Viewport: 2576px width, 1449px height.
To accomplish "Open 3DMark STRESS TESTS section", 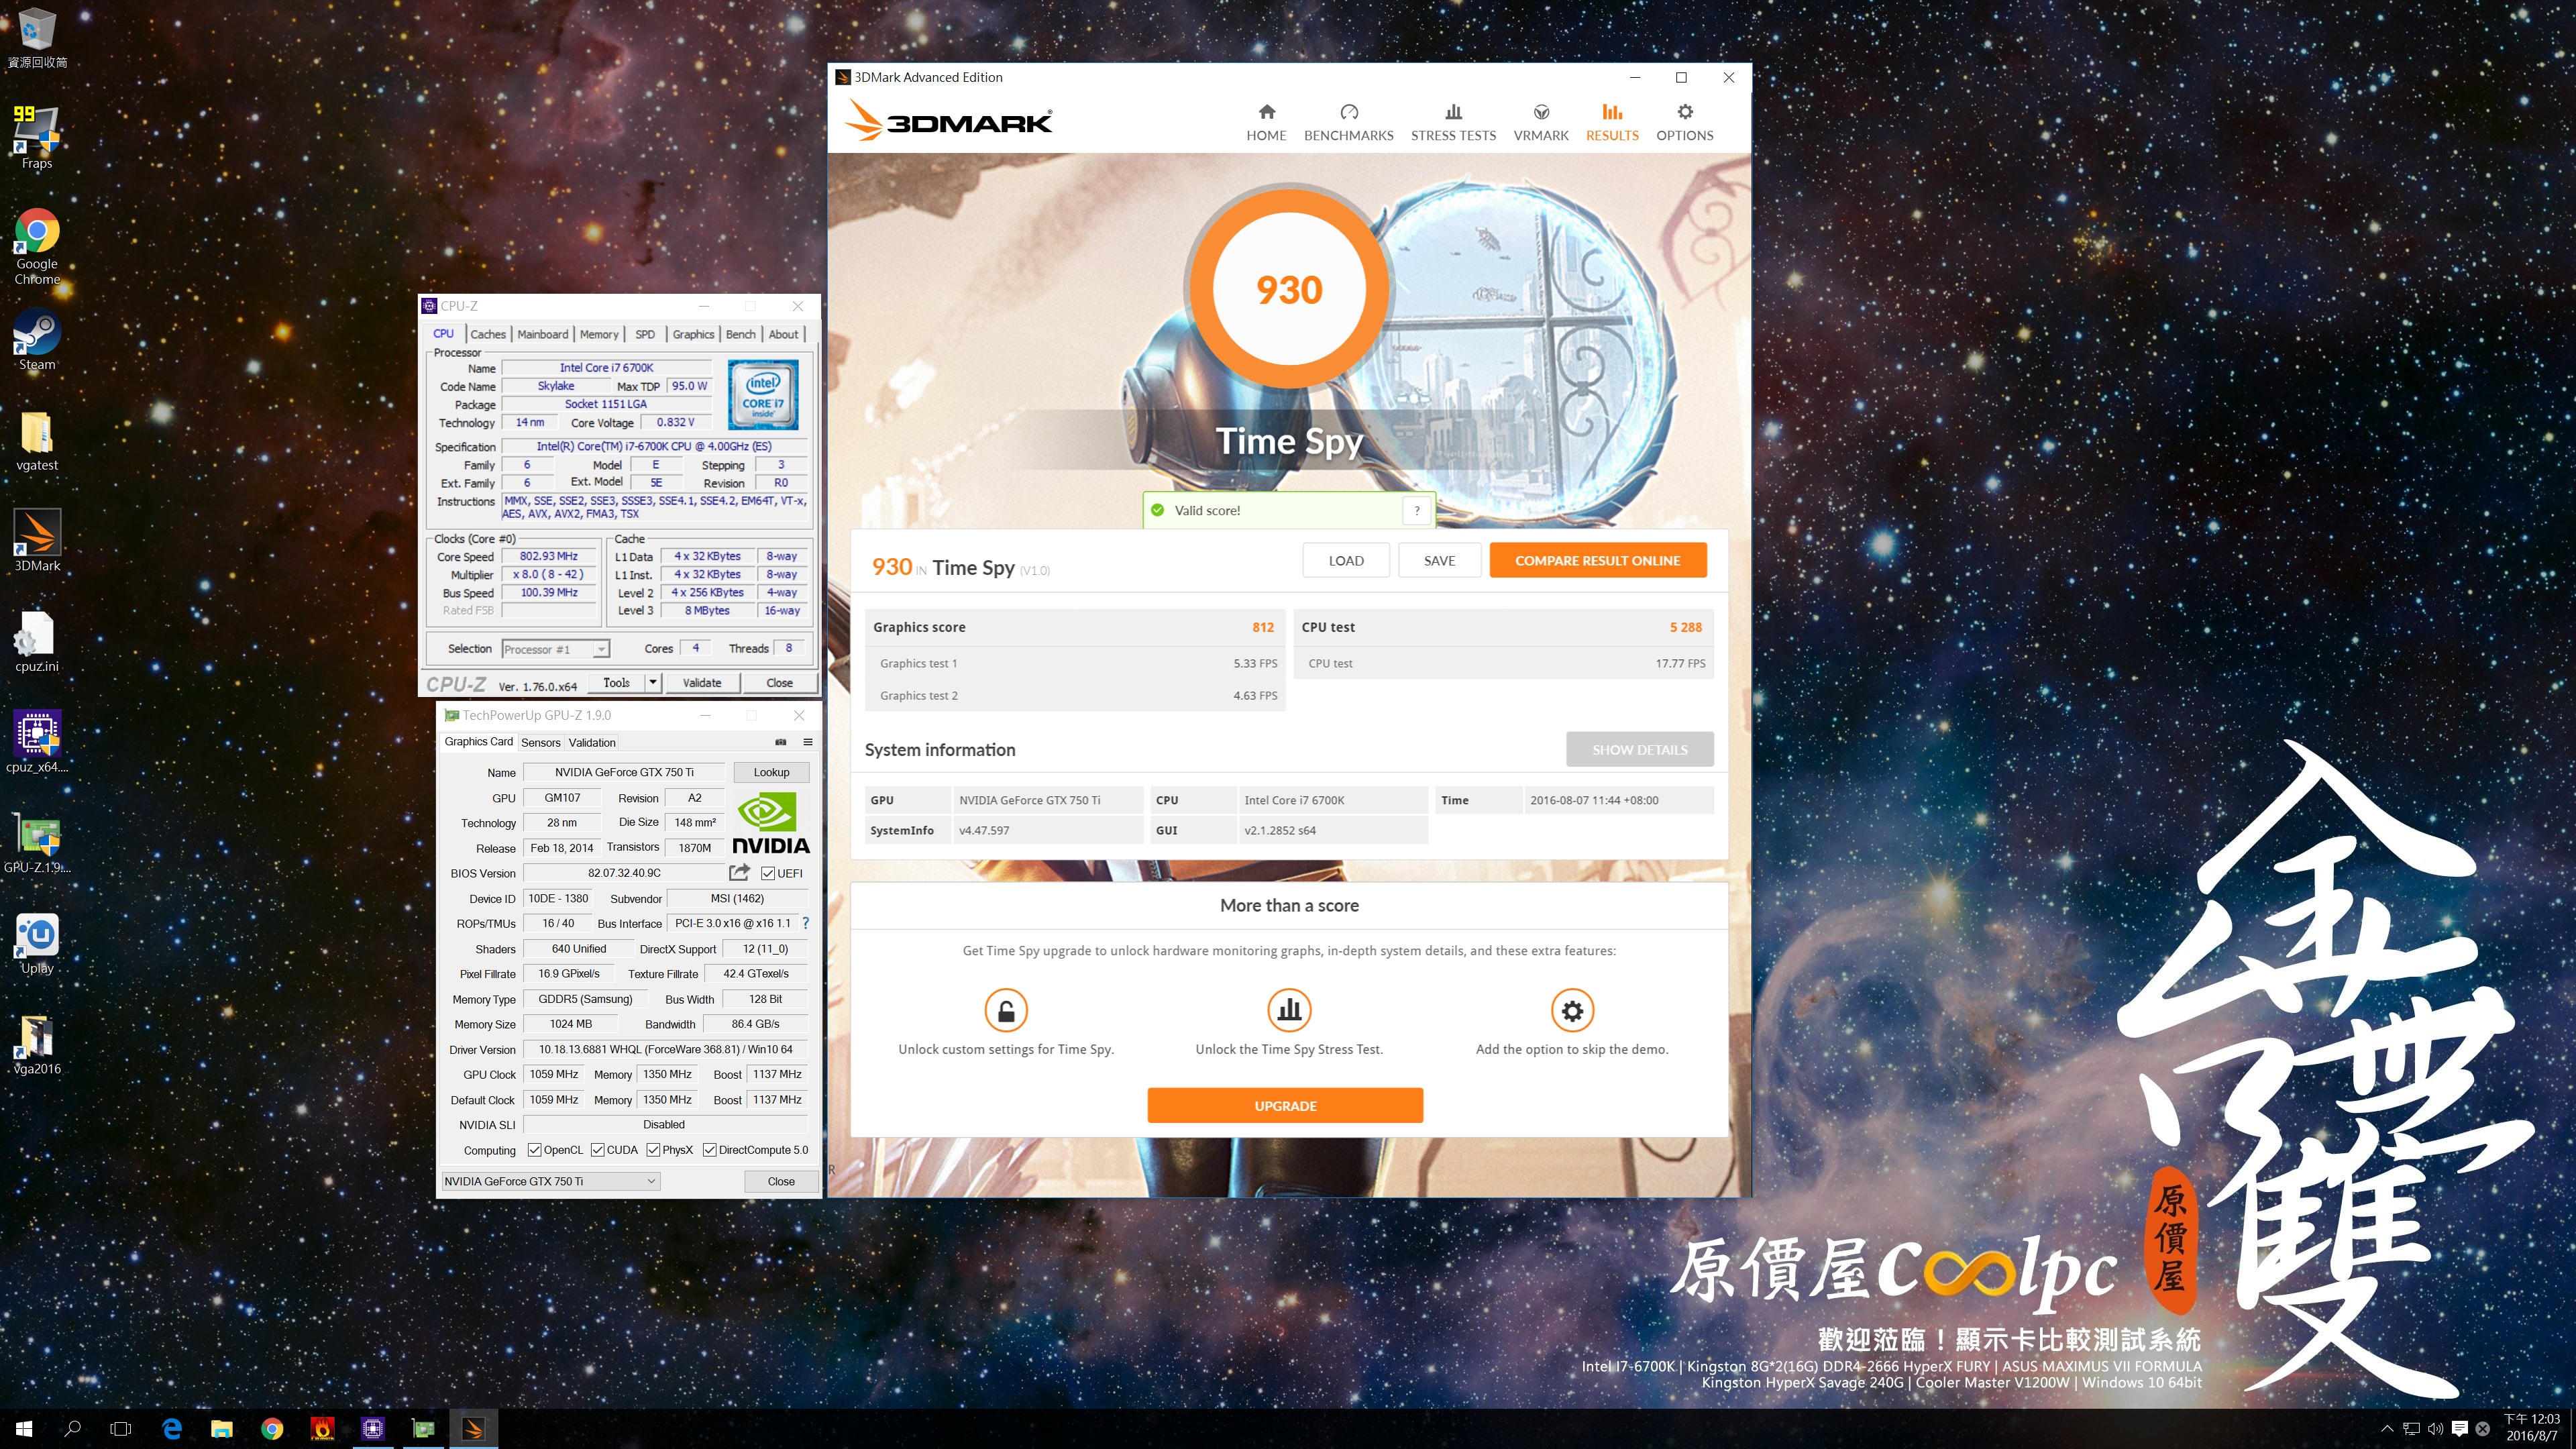I will click(x=1453, y=123).
